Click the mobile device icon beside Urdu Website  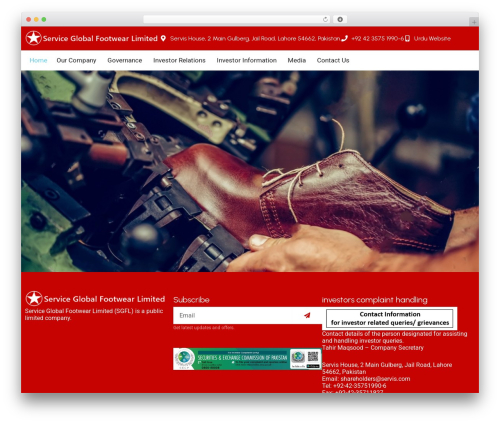pos(407,39)
